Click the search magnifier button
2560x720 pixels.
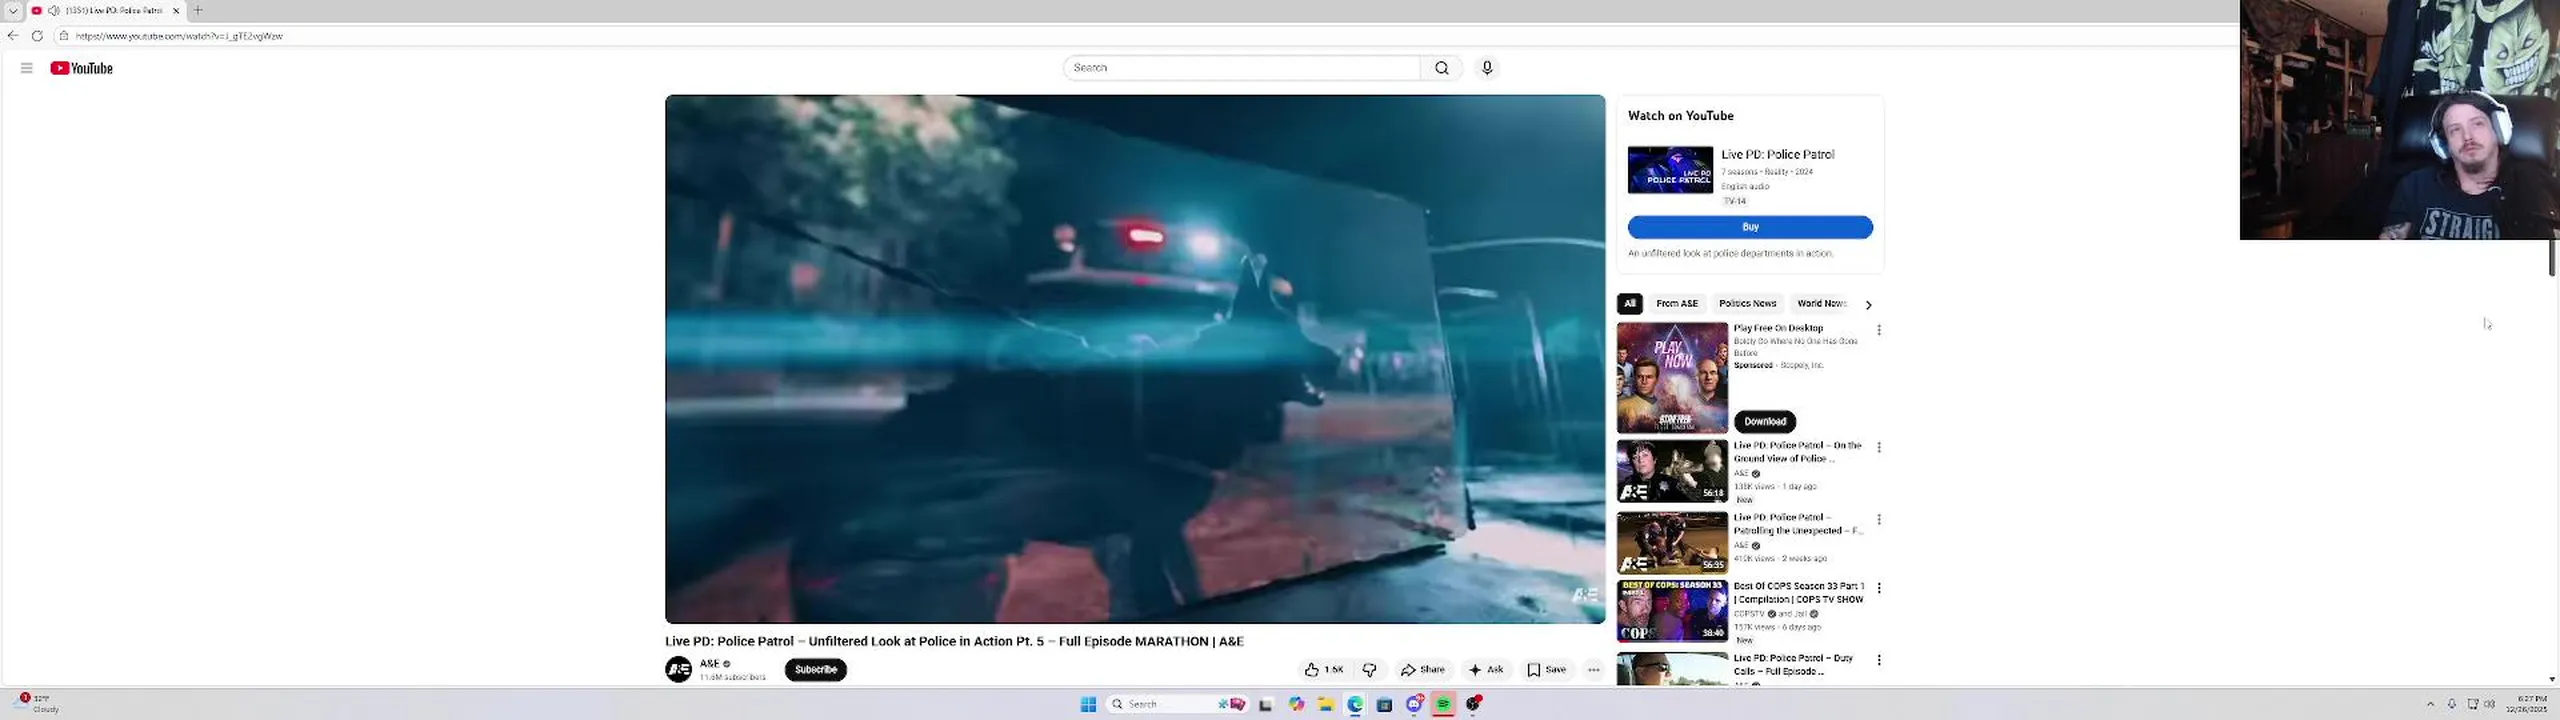[1441, 68]
